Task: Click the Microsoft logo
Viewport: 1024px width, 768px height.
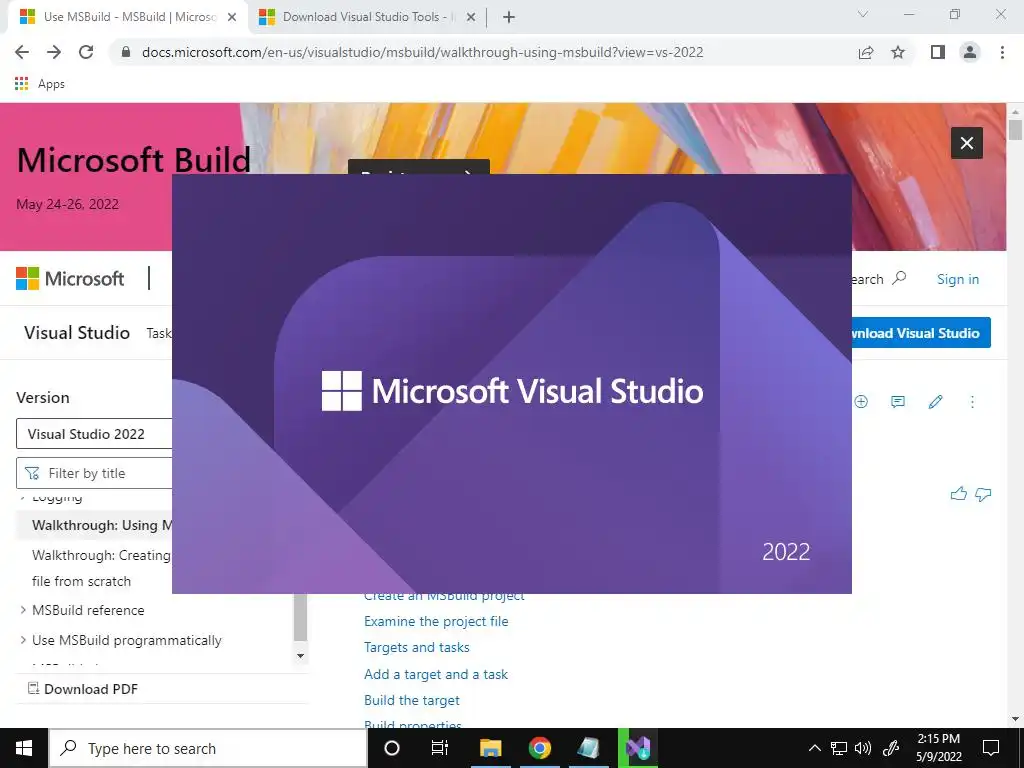Action: tap(70, 279)
